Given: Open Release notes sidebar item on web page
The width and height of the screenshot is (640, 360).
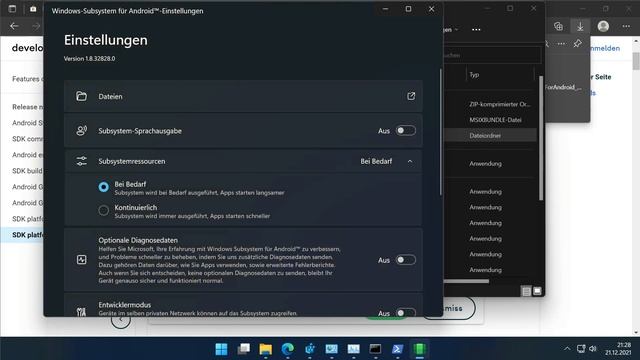Looking at the screenshot, I should click(x=27, y=107).
